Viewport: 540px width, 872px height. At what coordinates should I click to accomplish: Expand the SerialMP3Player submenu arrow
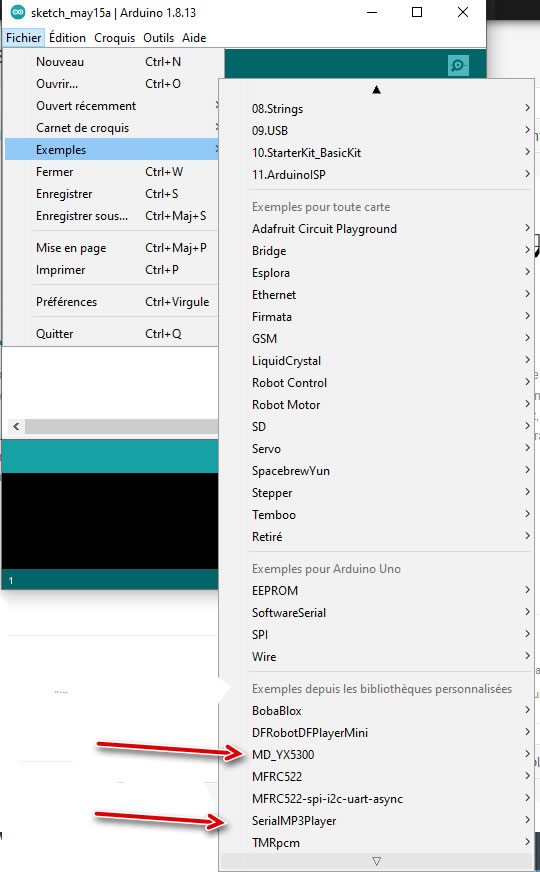coord(527,820)
